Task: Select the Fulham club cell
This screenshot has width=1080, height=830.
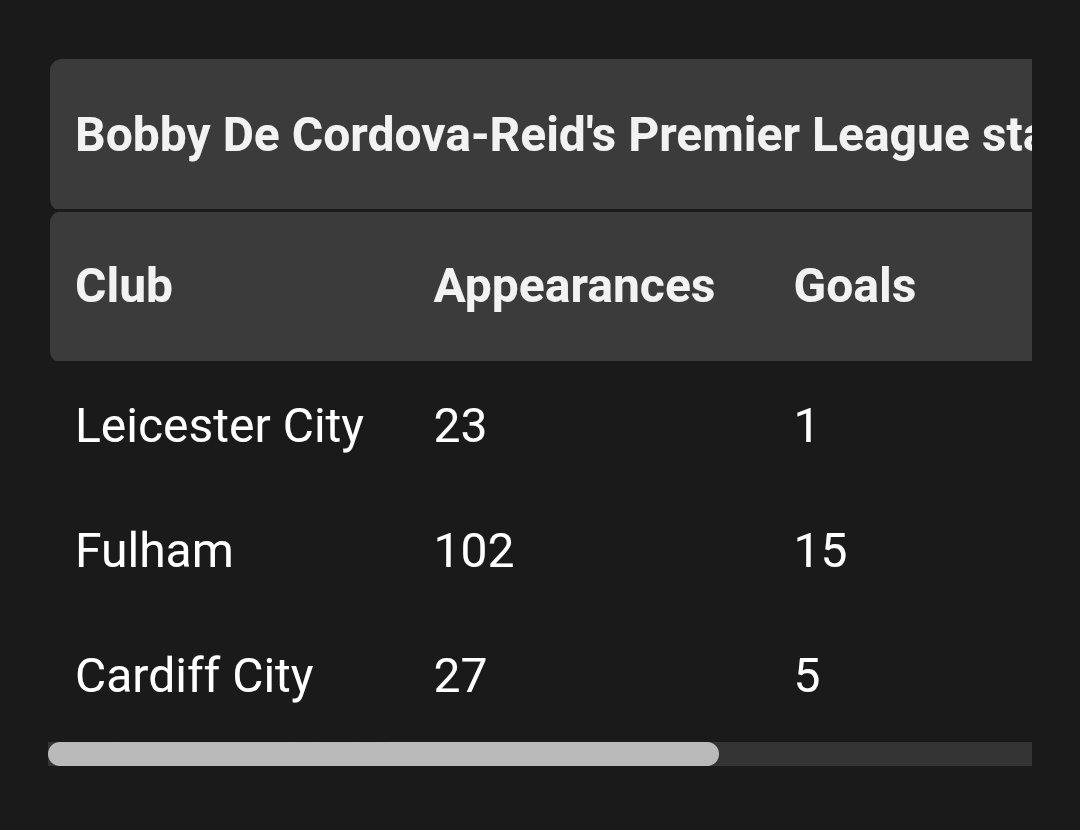Action: point(154,551)
